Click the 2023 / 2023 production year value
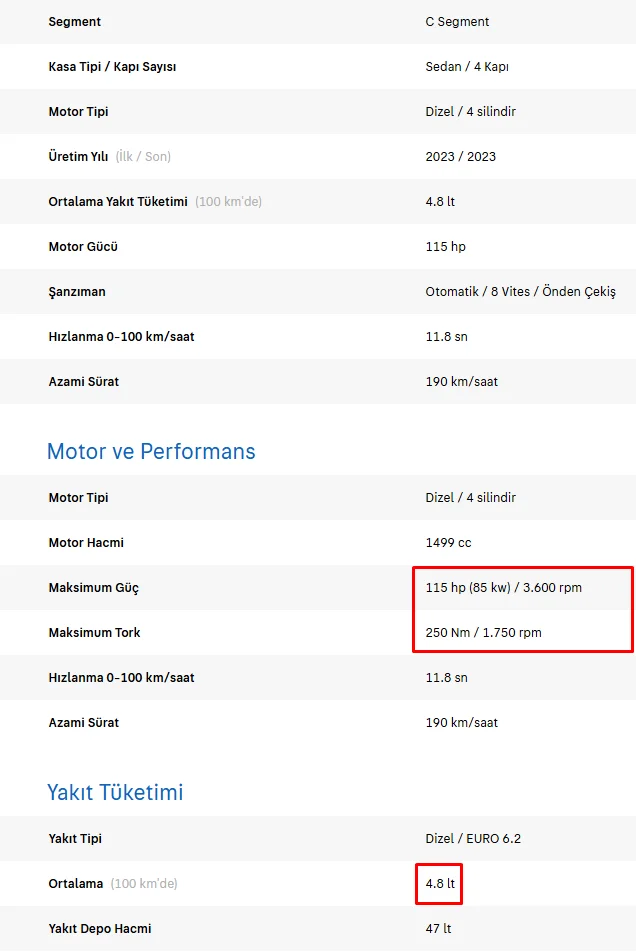 (x=460, y=157)
